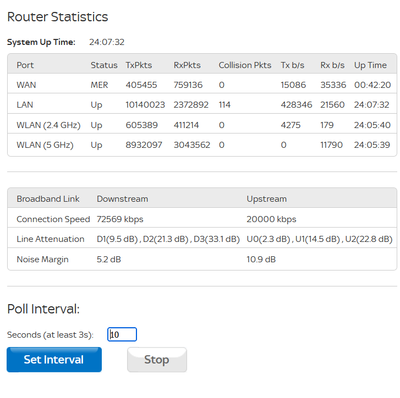The image size is (400, 398).
Task: Click downstream speed 72569 kbps
Action: [120, 219]
